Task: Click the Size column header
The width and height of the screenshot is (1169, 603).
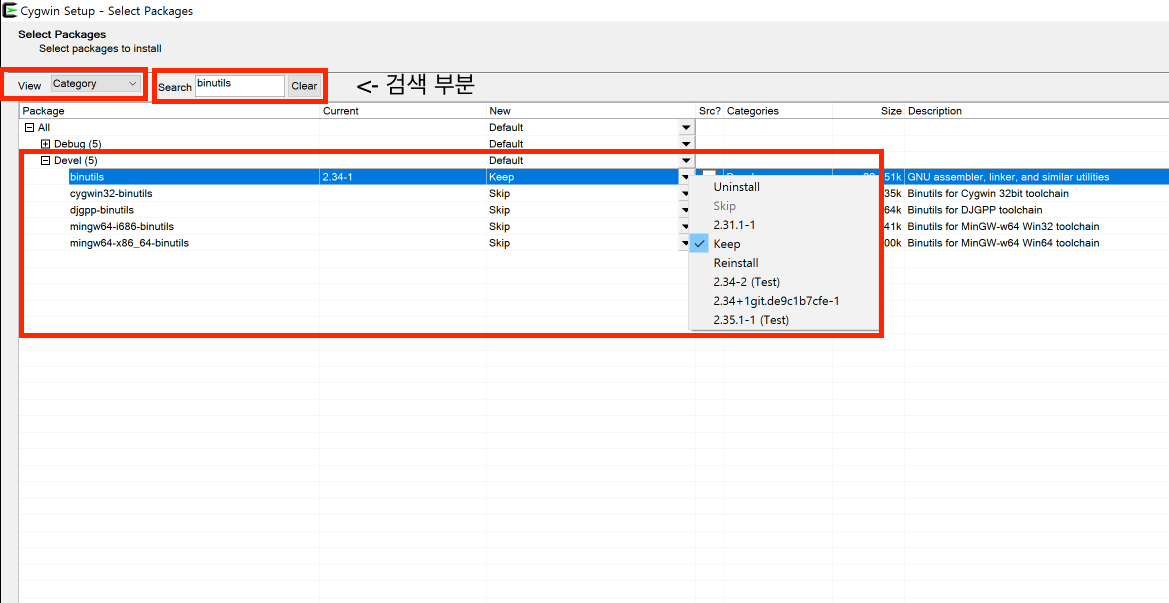Action: (x=869, y=111)
